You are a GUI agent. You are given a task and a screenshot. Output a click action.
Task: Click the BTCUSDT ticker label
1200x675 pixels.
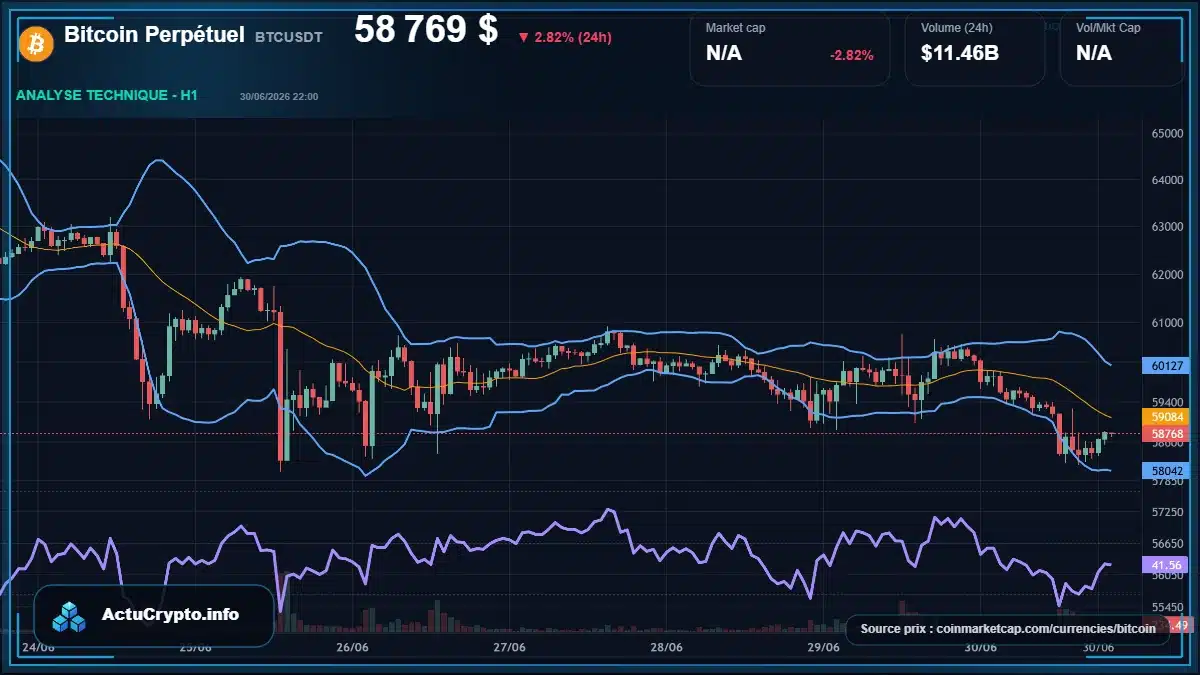click(x=289, y=37)
